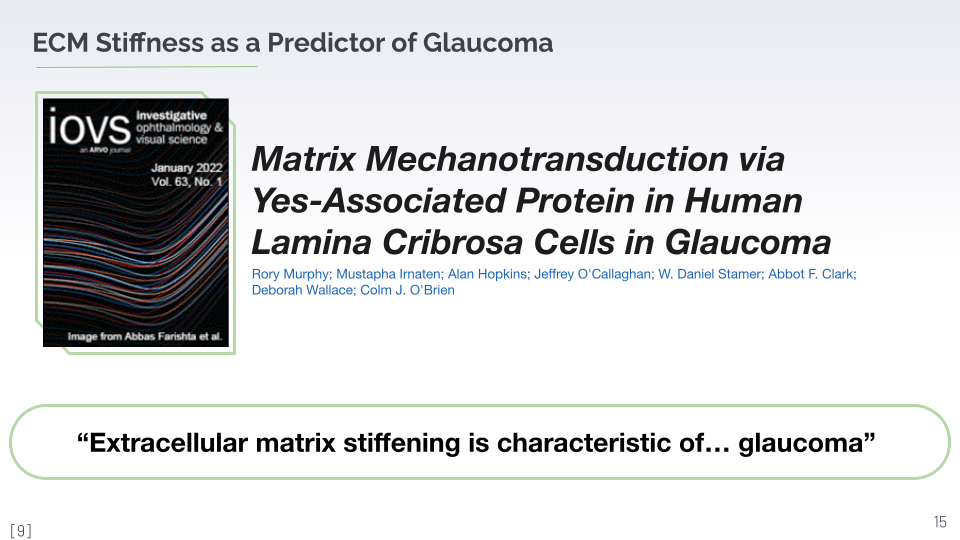The width and height of the screenshot is (960, 540).
Task: Click the slide heading ECM Stiffness text
Action: coord(292,43)
